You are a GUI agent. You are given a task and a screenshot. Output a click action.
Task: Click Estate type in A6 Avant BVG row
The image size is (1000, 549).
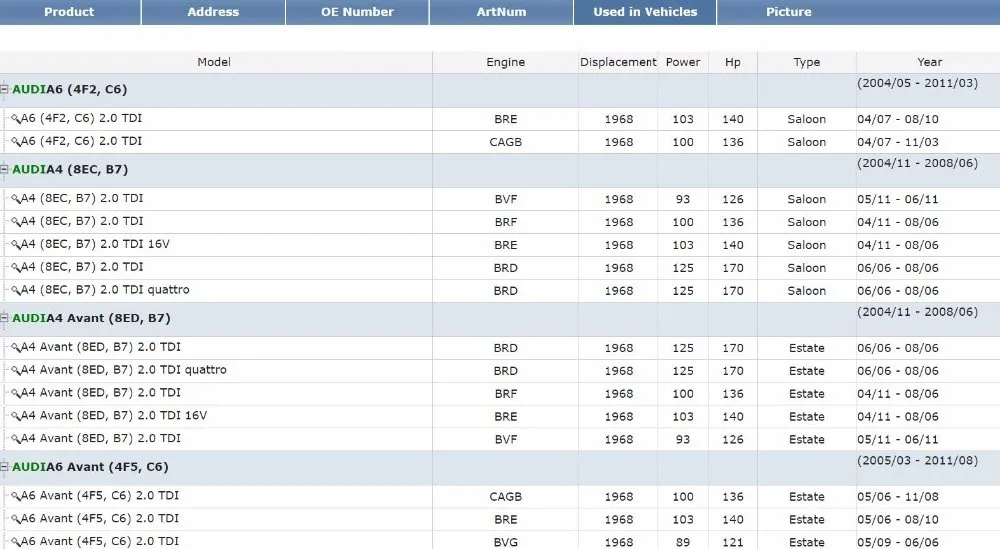(807, 543)
